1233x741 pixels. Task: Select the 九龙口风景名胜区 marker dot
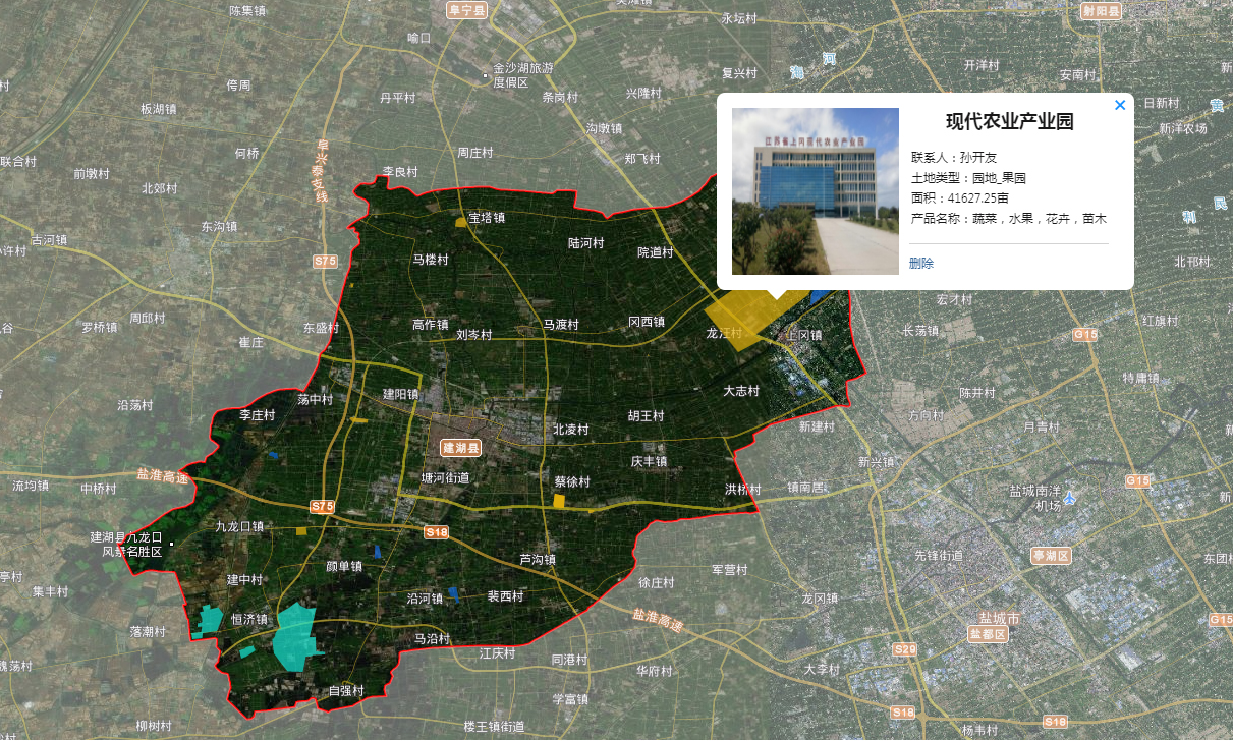pyautogui.click(x=172, y=544)
